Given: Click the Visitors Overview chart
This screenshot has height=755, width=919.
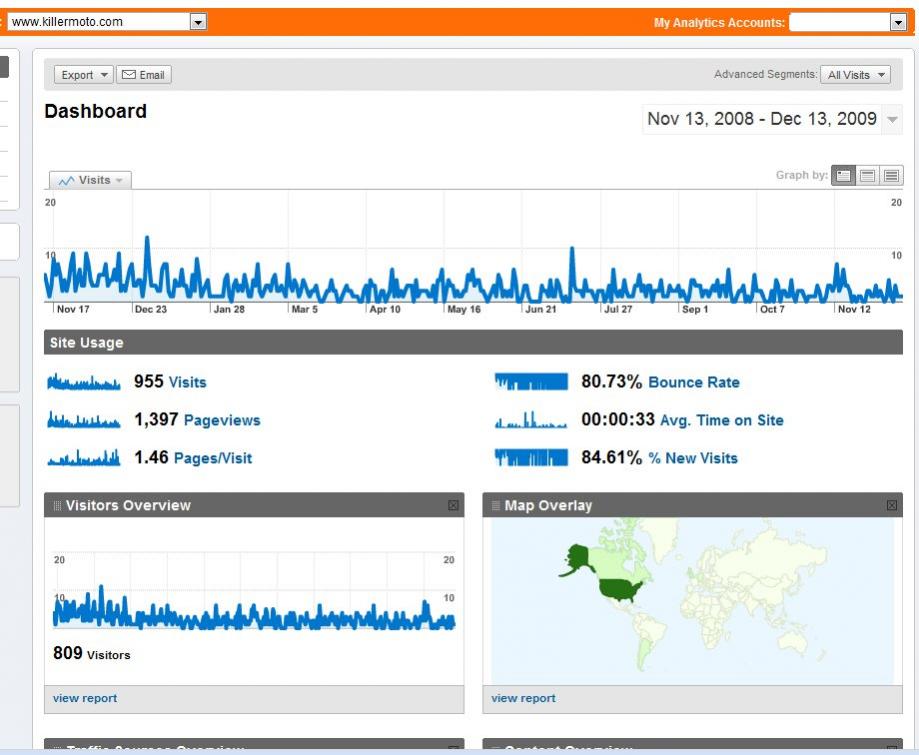Looking at the screenshot, I should point(254,592).
